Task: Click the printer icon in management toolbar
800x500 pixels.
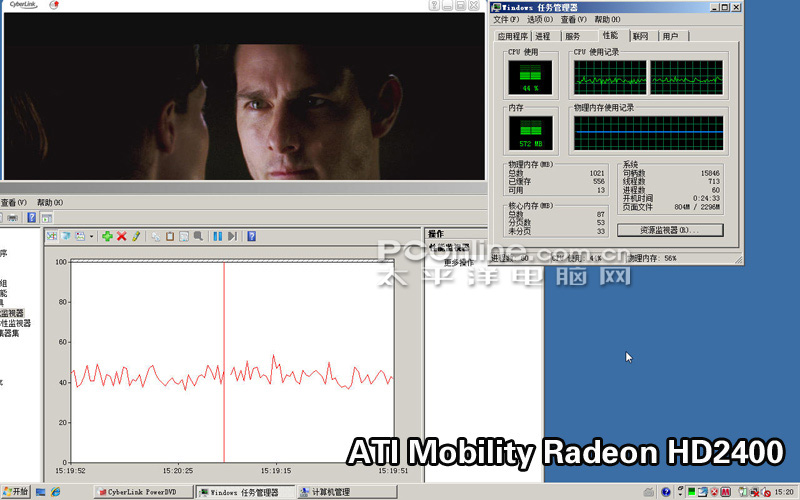Action: (13, 218)
